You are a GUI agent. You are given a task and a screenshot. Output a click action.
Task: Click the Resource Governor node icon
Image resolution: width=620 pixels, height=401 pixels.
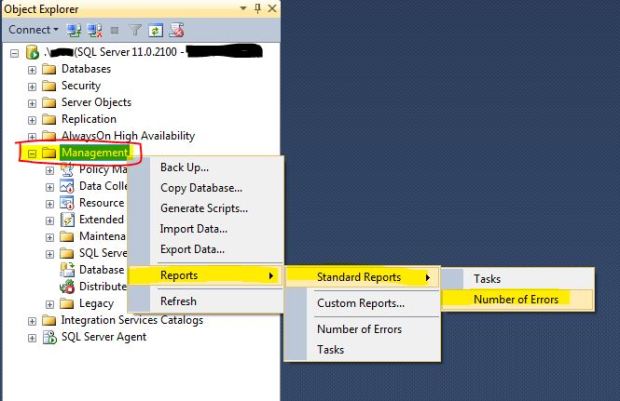pyautogui.click(x=67, y=203)
